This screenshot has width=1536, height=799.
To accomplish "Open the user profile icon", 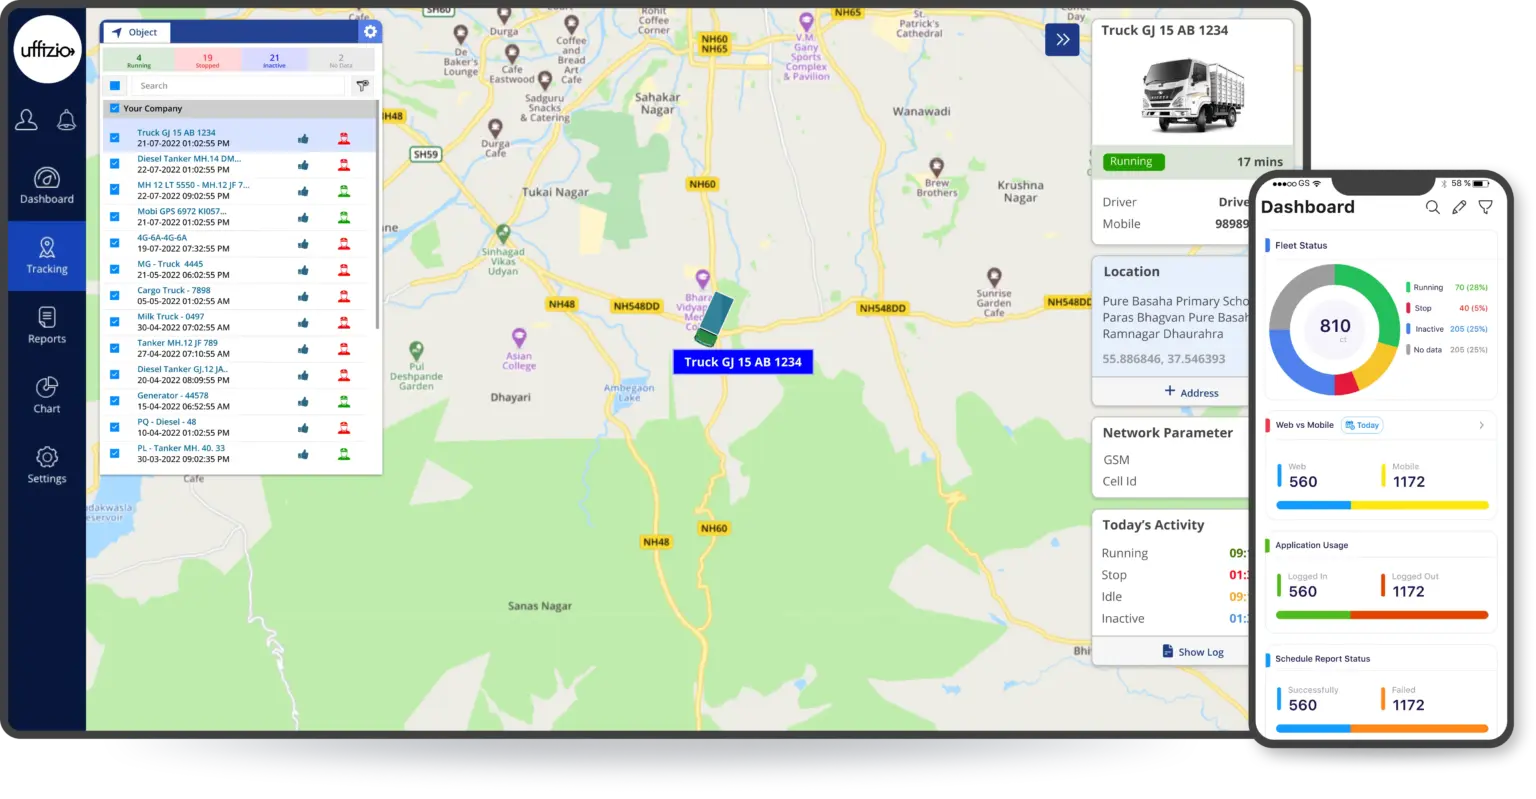I will point(27,120).
